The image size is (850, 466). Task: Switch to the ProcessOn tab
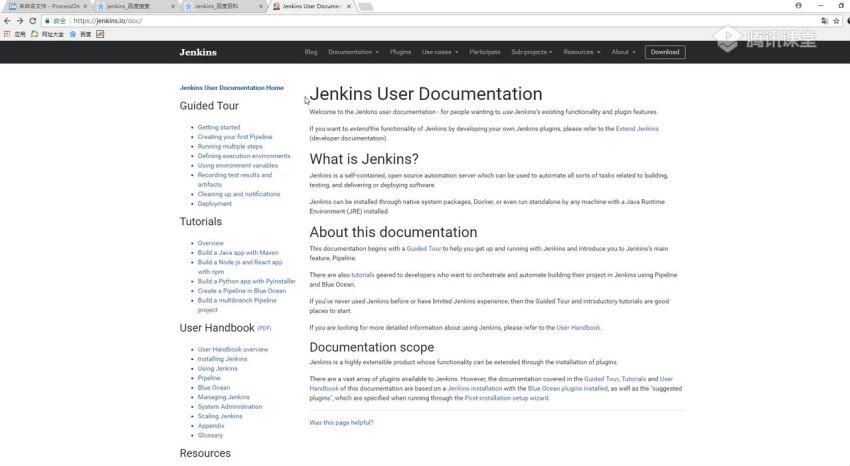point(46,6)
